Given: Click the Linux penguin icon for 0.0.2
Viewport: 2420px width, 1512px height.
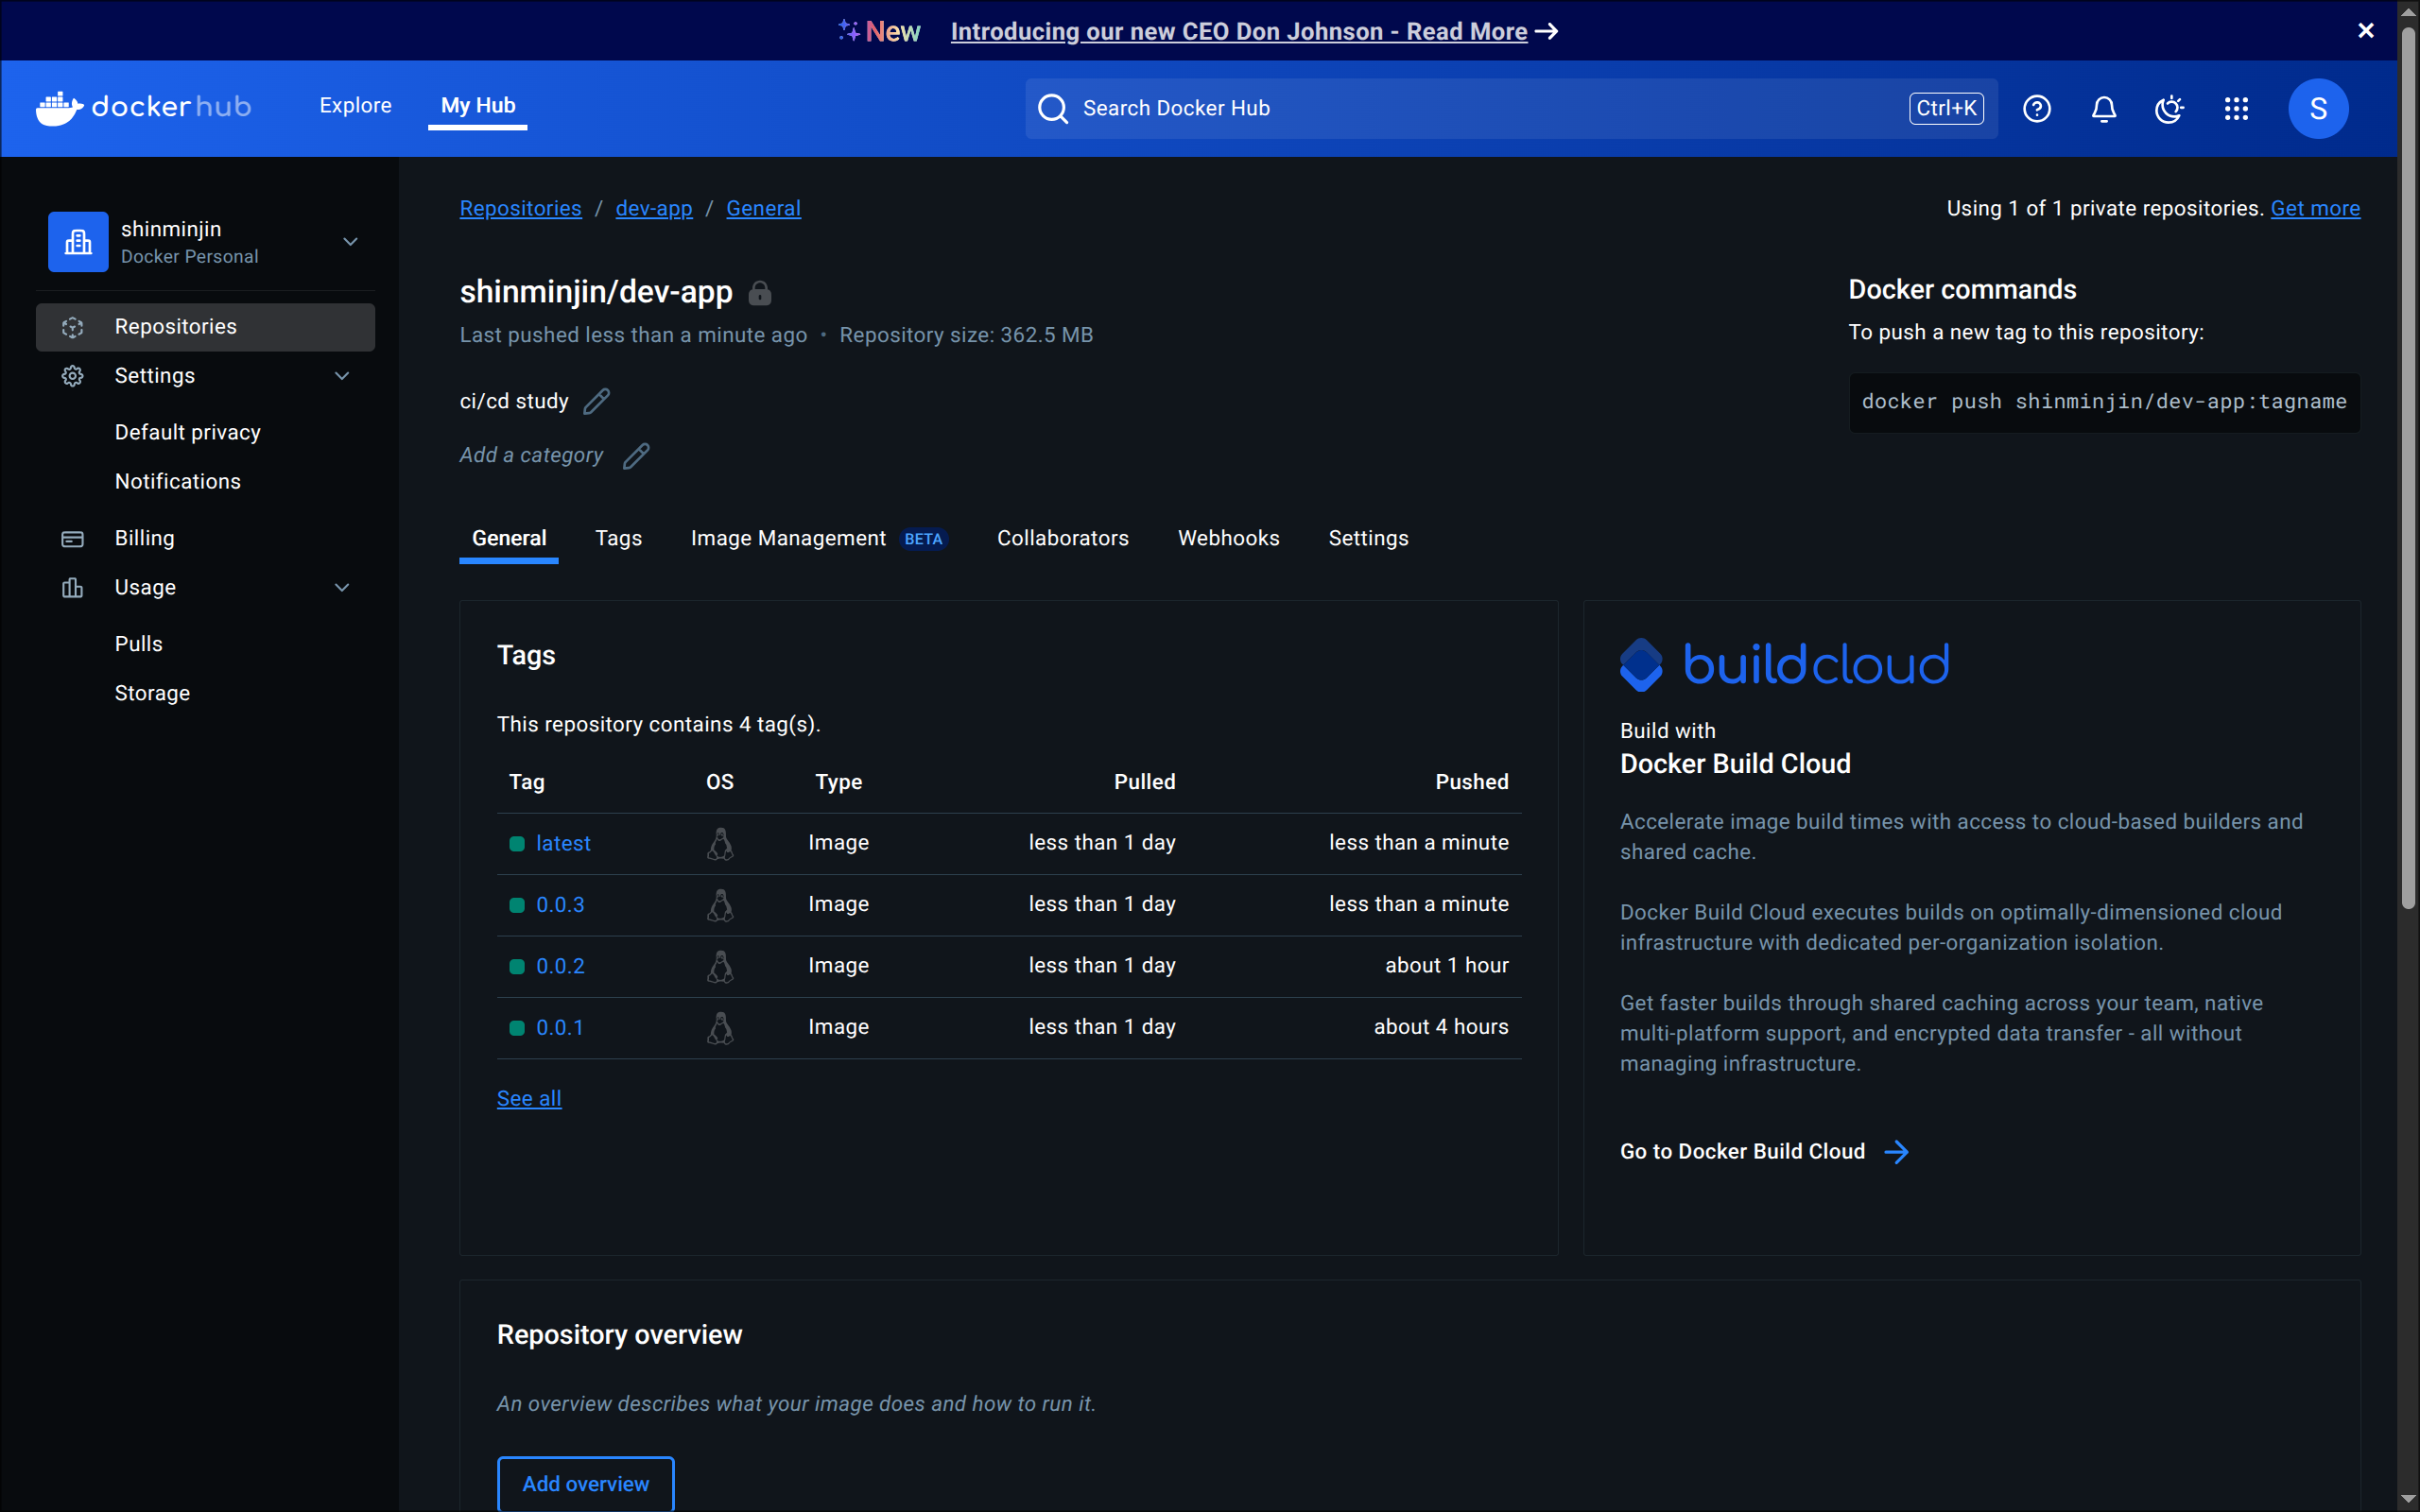Looking at the screenshot, I should (720, 966).
